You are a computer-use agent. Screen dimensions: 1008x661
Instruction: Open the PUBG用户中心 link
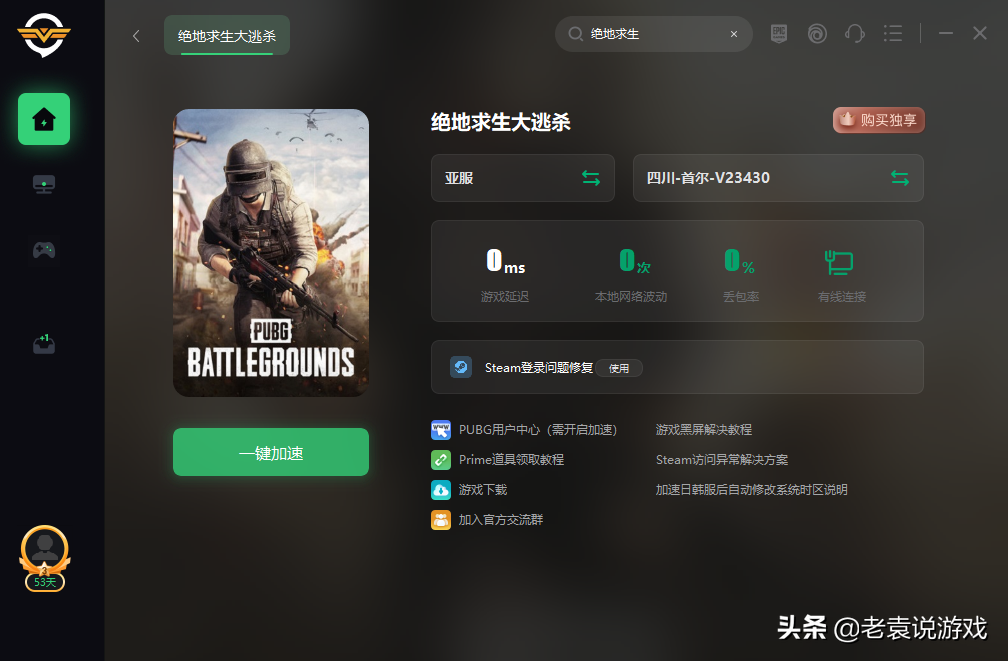pos(537,430)
